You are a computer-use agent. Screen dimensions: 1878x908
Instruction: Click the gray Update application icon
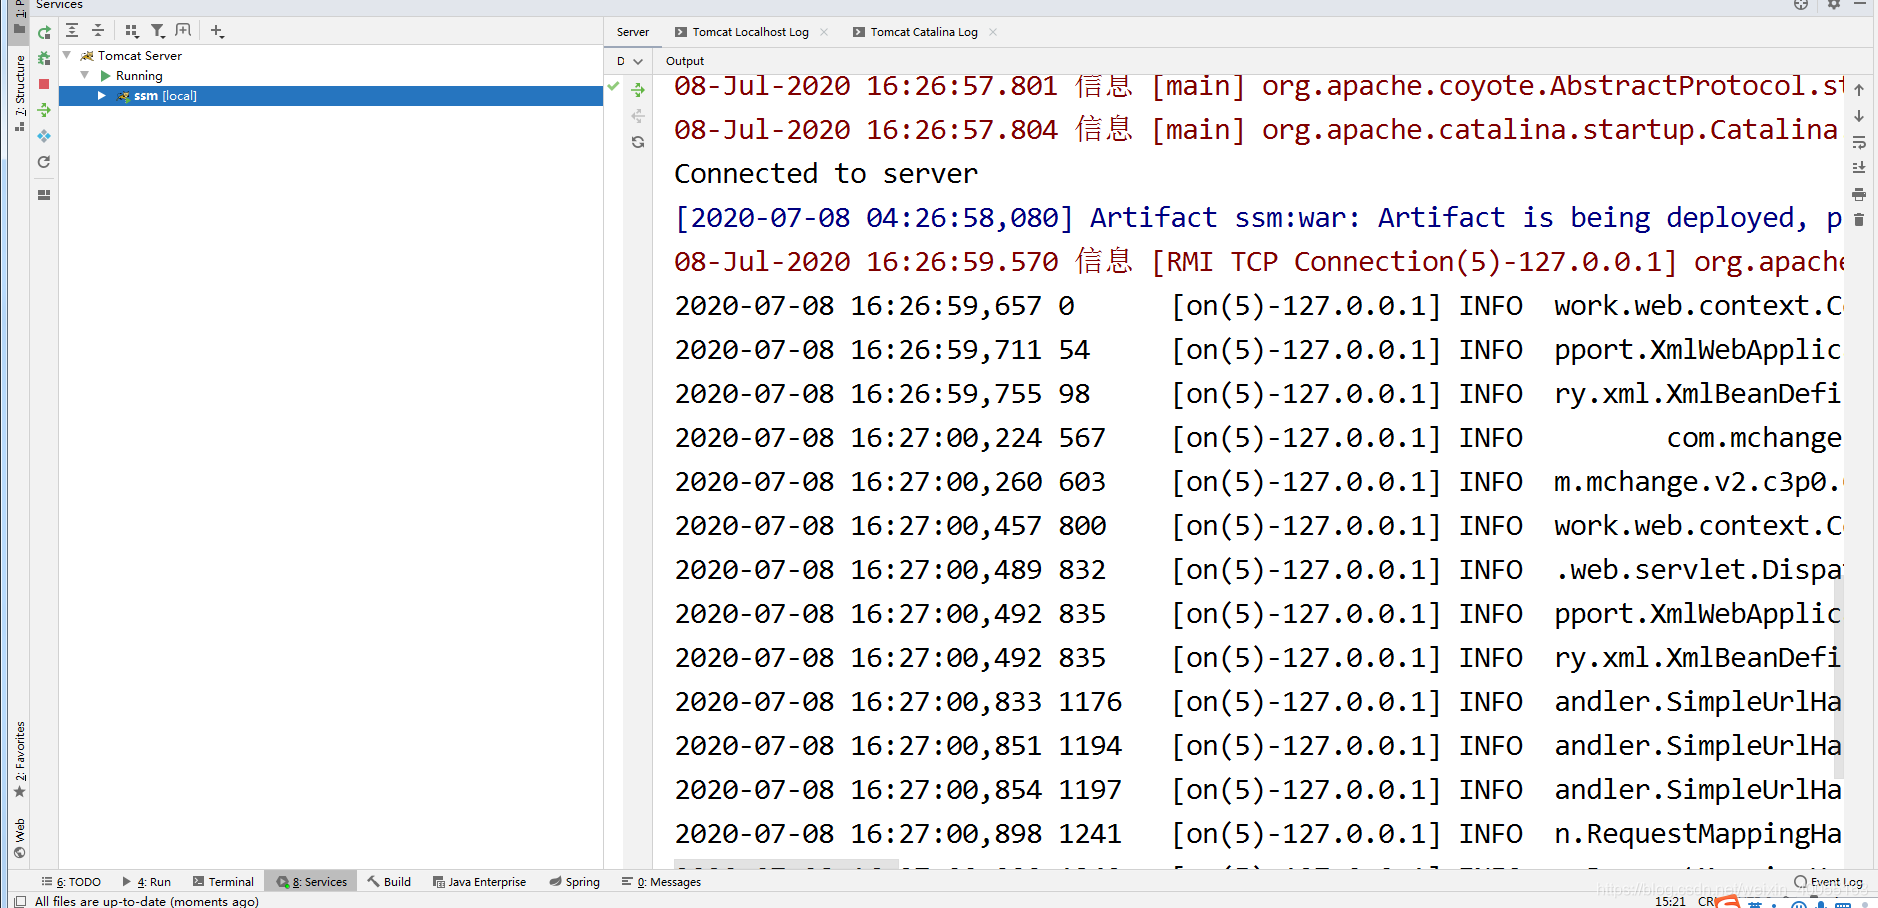44,162
